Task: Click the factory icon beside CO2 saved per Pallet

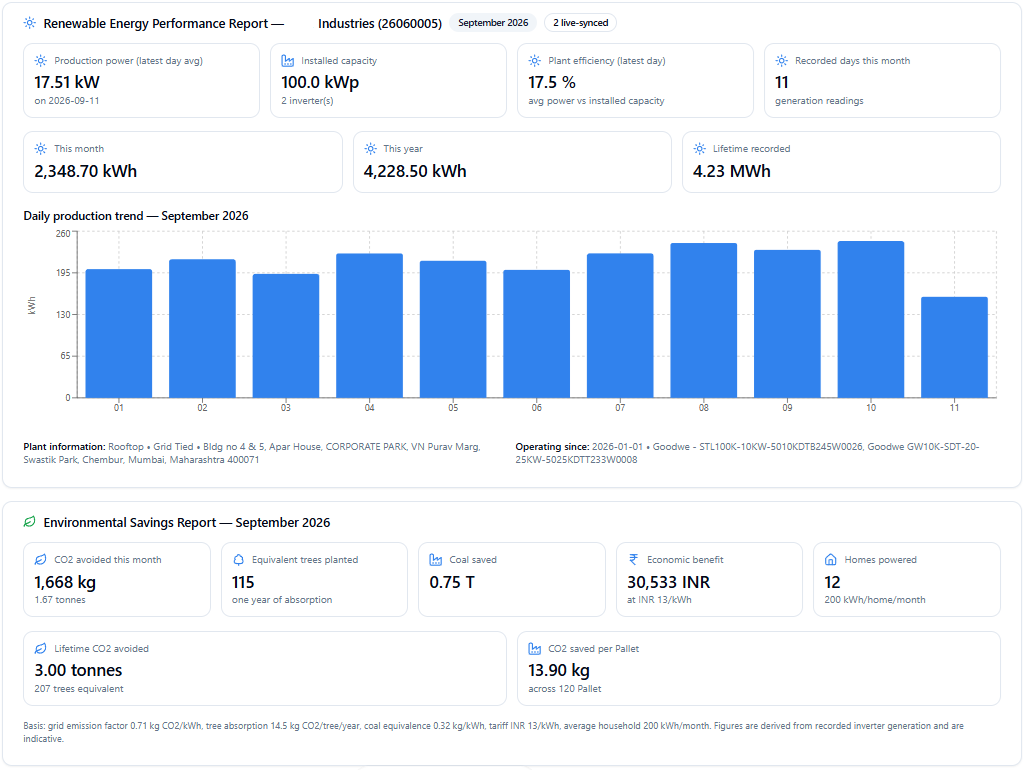Action: pos(535,648)
